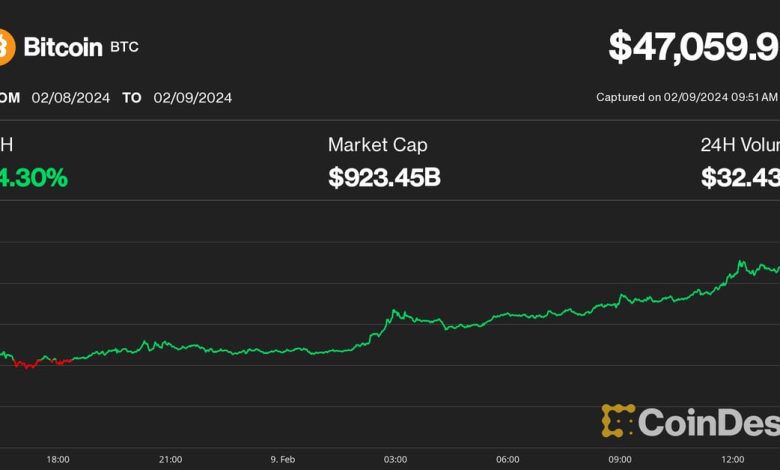Select the 02/09/2024 end date
The height and width of the screenshot is (470, 780).
pyautogui.click(x=192, y=97)
